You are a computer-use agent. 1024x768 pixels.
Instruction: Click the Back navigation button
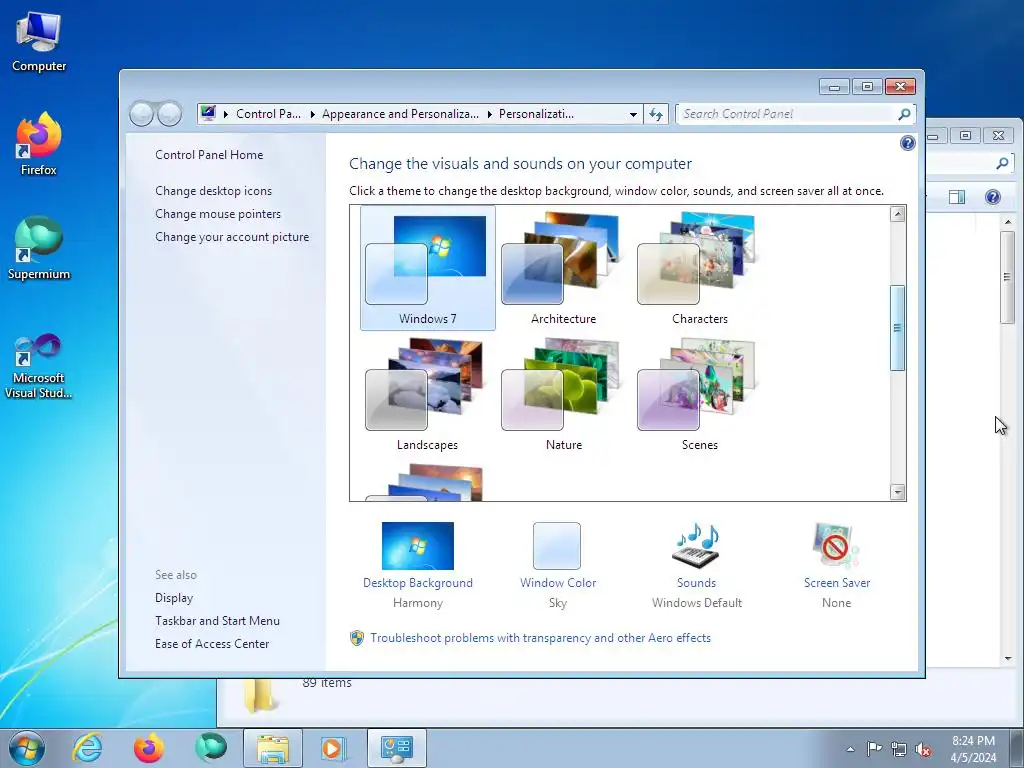point(141,114)
